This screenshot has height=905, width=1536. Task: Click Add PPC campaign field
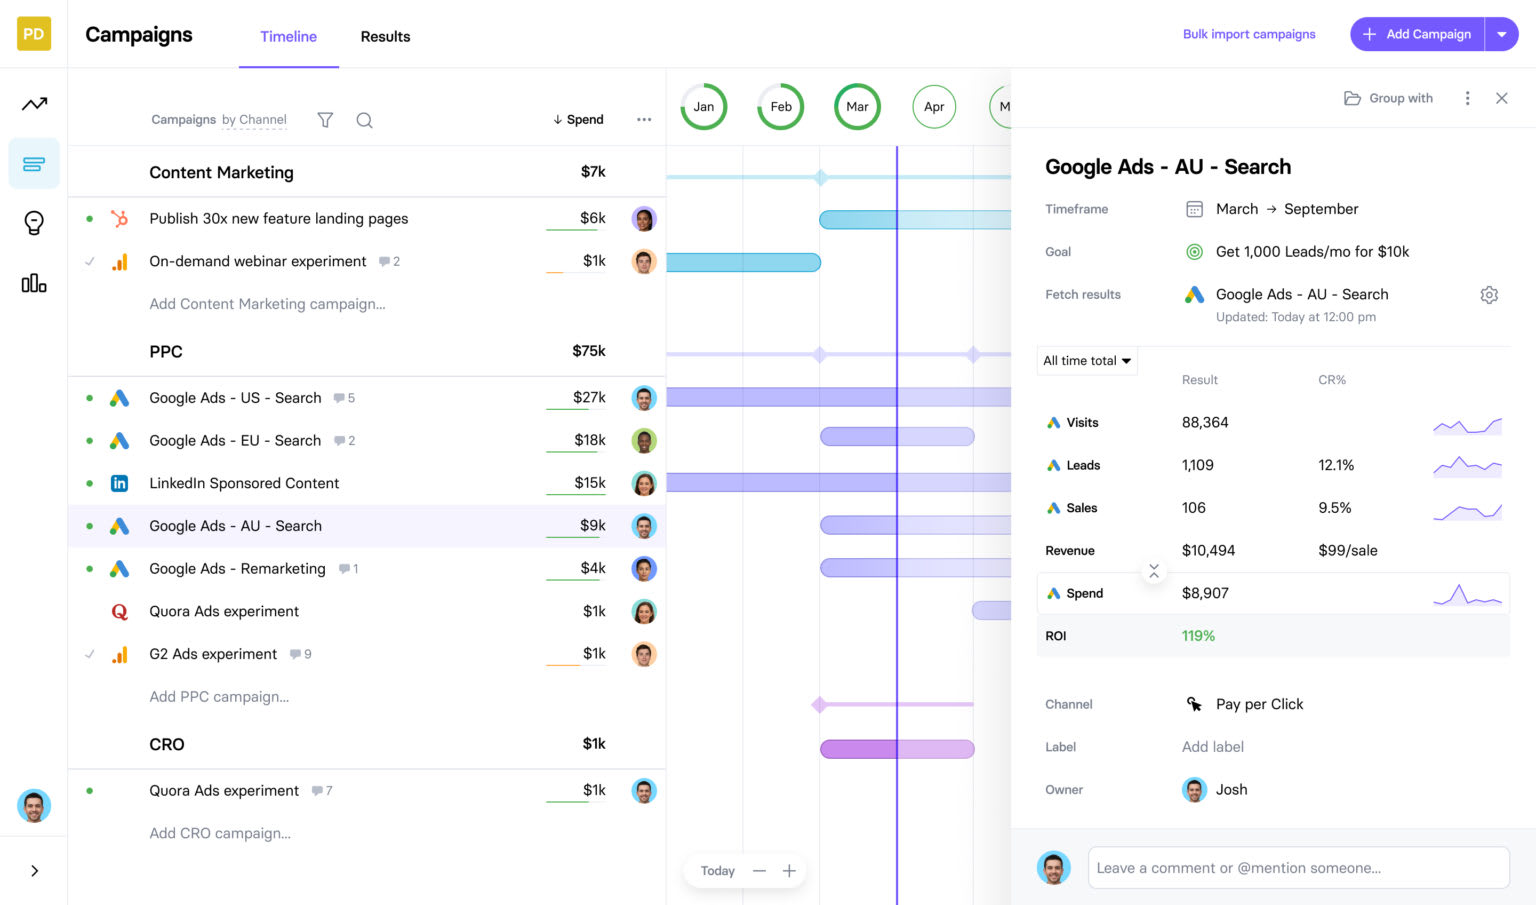tap(219, 697)
